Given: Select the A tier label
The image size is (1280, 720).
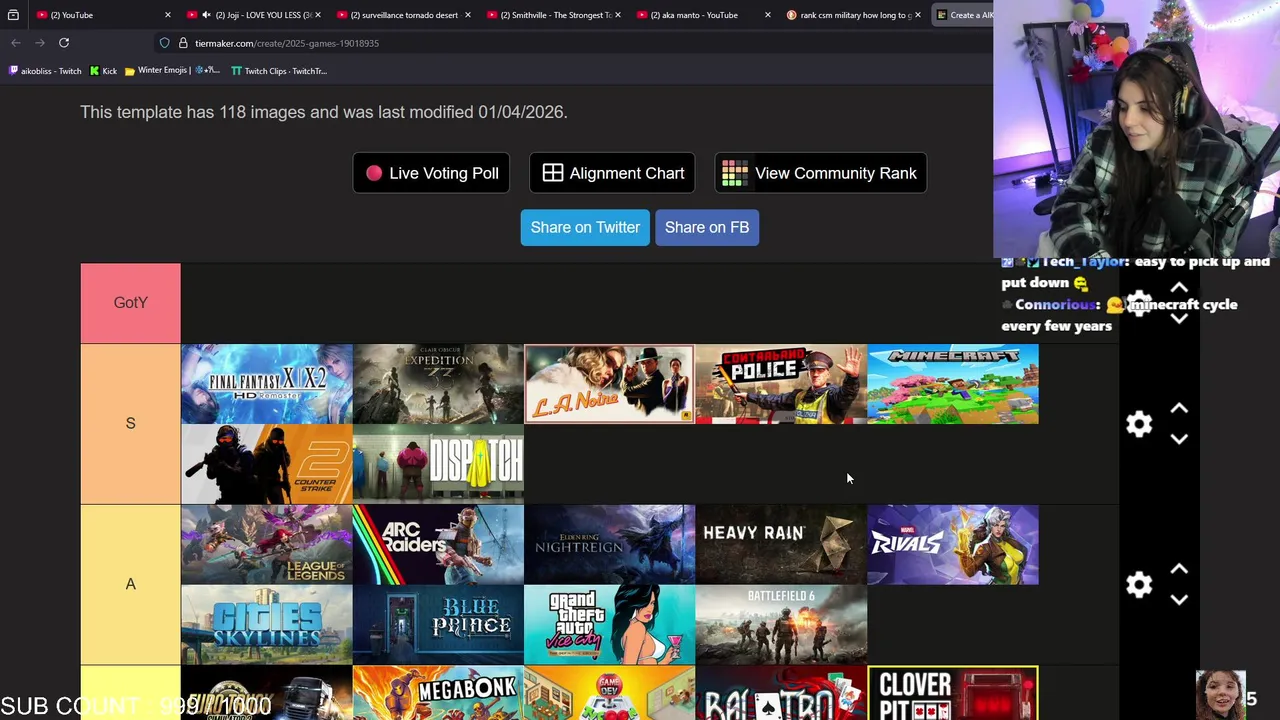Looking at the screenshot, I should click(130, 585).
